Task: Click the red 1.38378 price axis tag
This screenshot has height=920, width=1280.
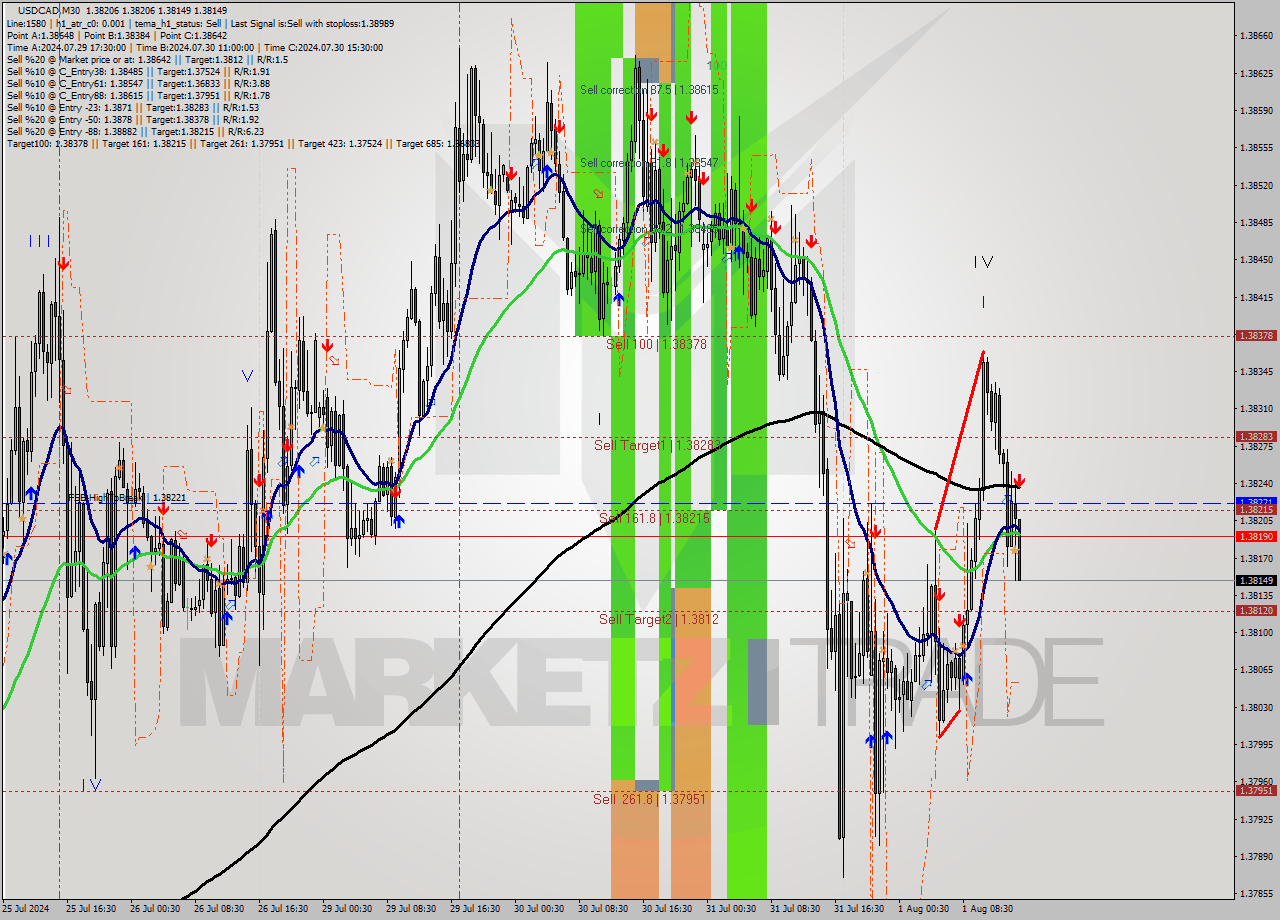Action: (x=1256, y=336)
